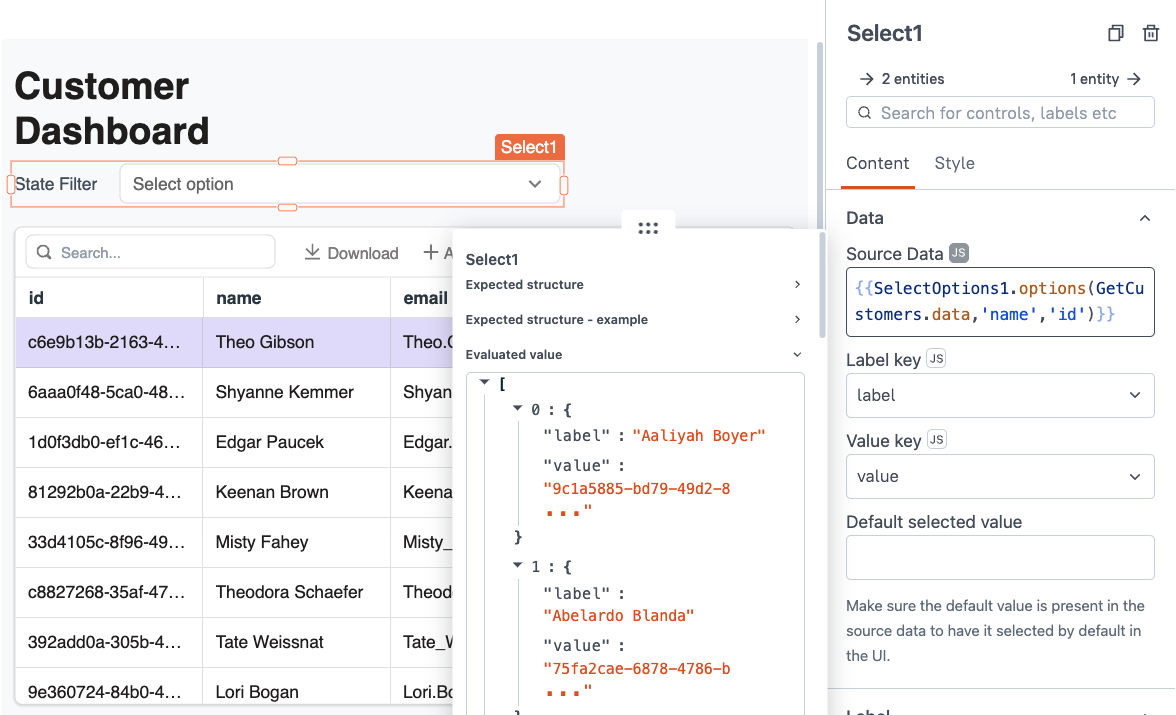Viewport: 1176px width, 715px height.
Task: Switch to the Style tab
Action: tap(954, 163)
